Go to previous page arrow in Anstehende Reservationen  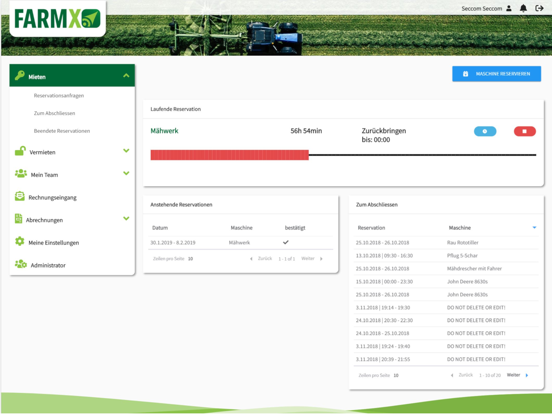pos(251,259)
